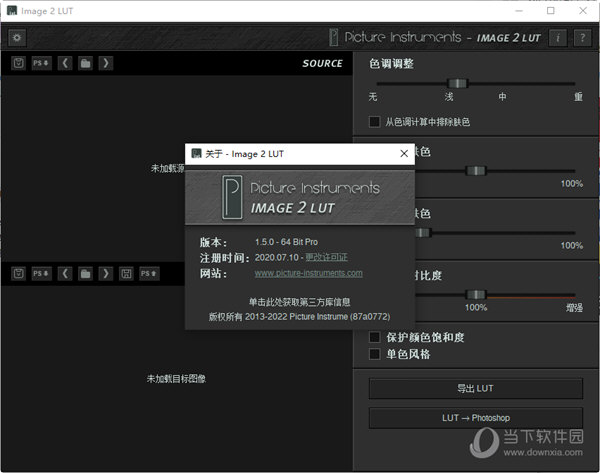Click the contrast slider handle at 100%

(x=476, y=294)
